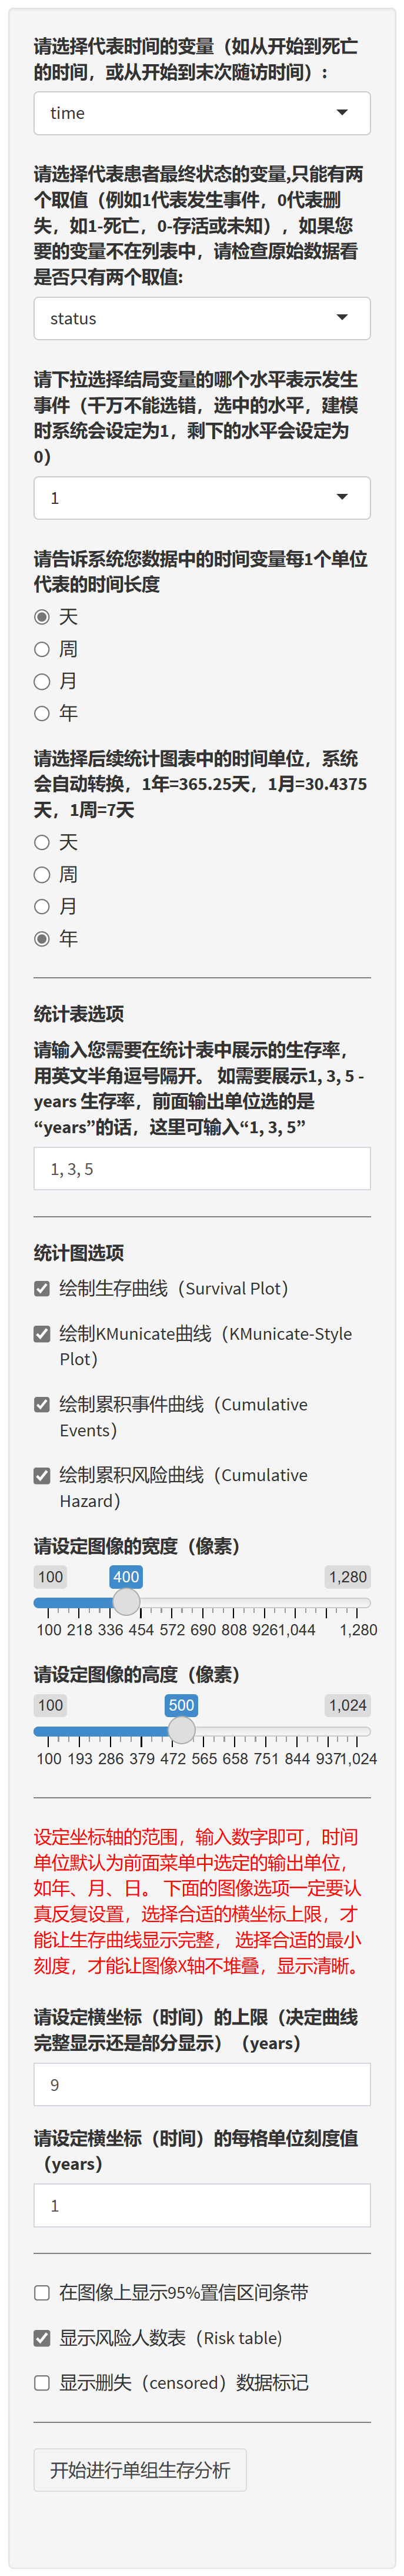Click the tick interval field showing 1

pyautogui.click(x=202, y=2204)
